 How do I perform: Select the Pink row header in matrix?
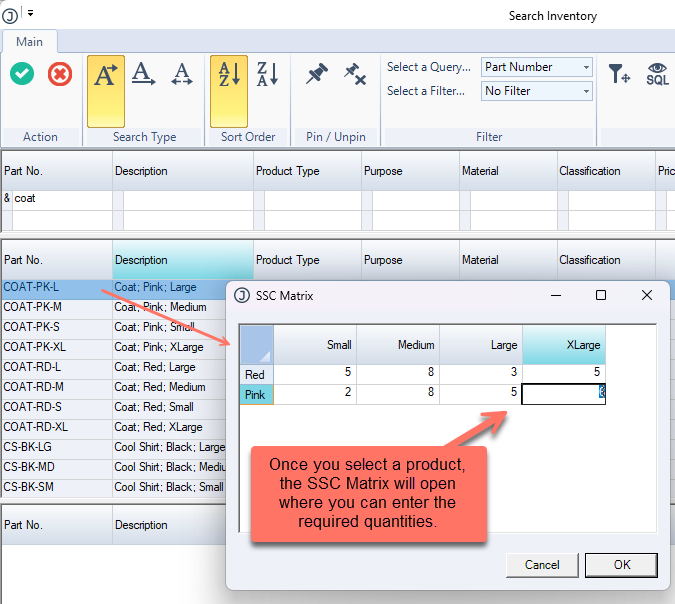[x=257, y=394]
